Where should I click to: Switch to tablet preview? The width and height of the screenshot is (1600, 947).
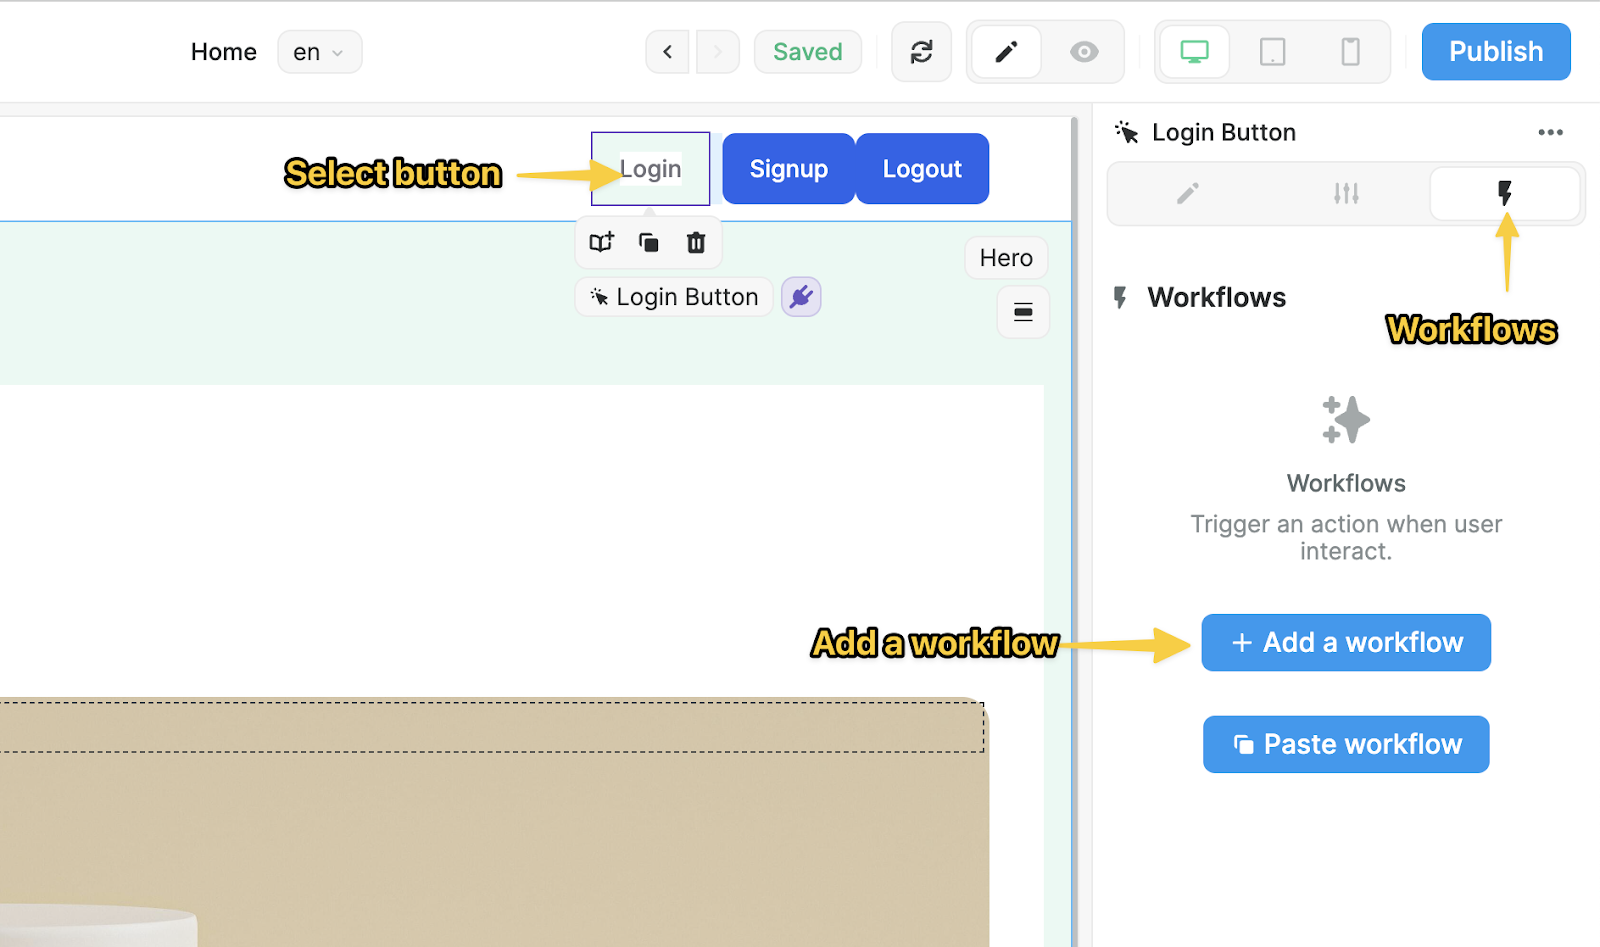1272,51
